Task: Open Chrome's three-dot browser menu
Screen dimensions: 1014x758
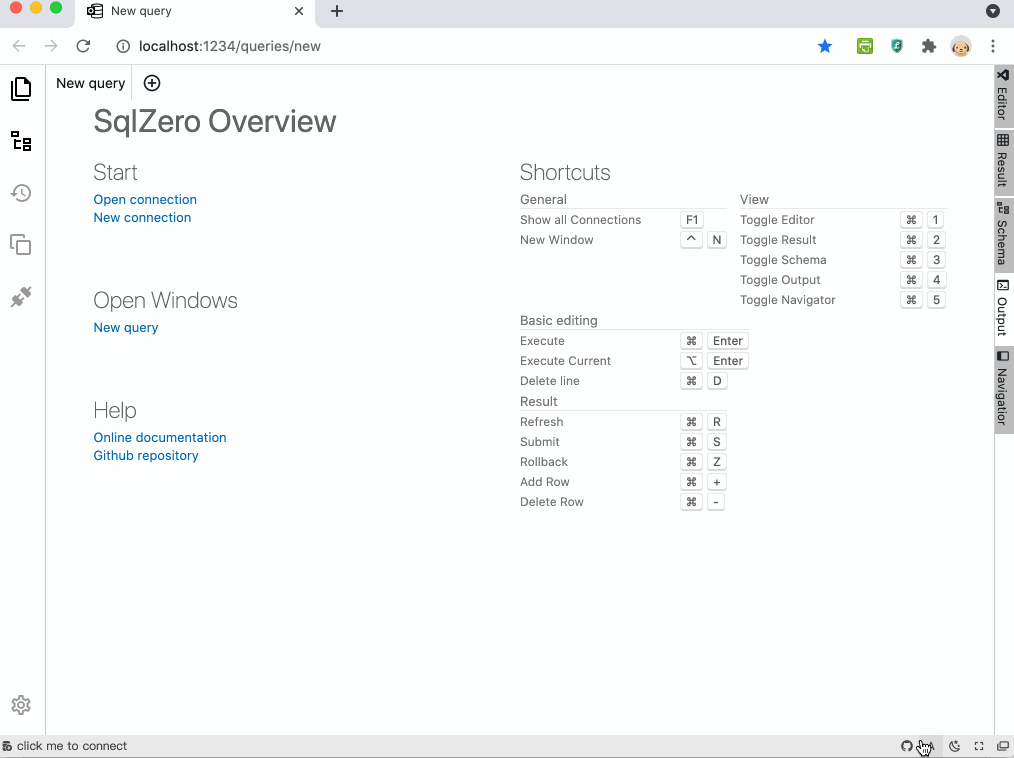Action: [x=993, y=46]
